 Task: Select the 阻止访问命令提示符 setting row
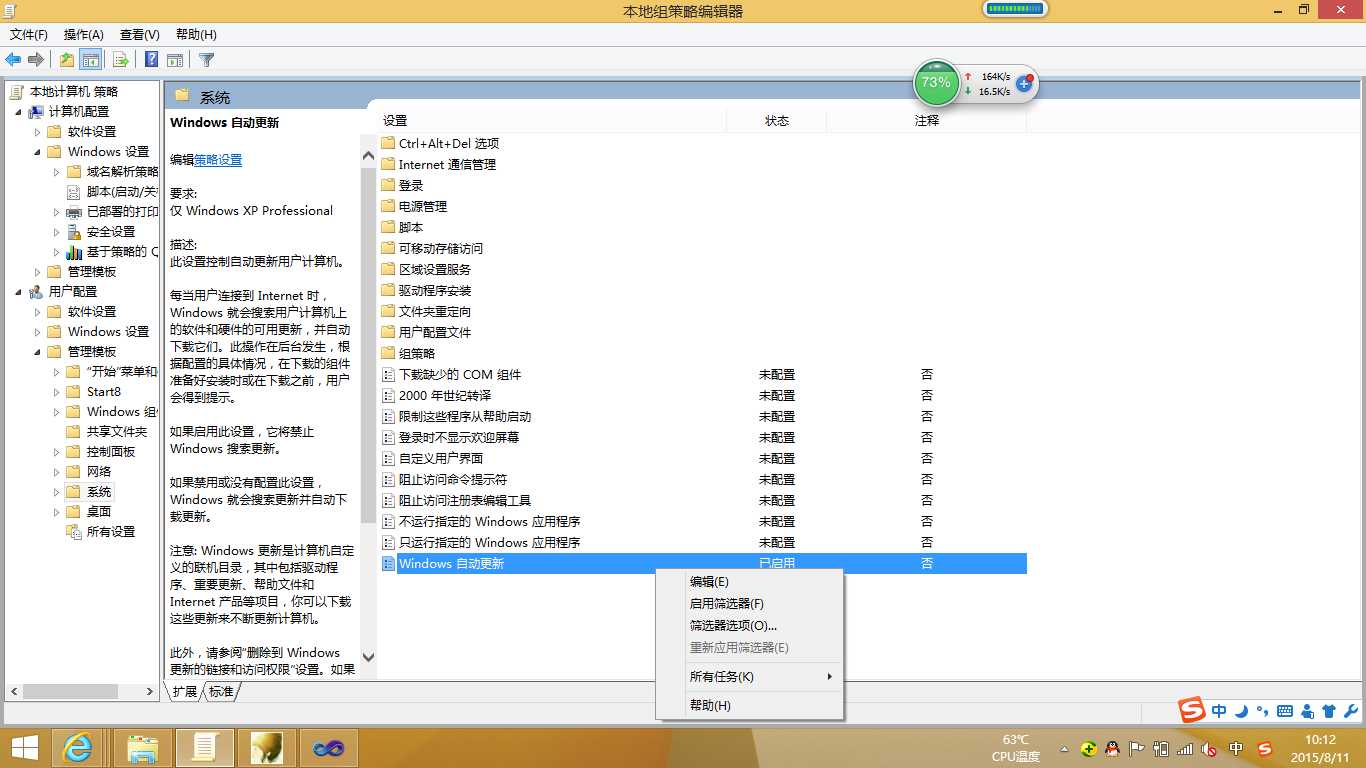pos(704,480)
